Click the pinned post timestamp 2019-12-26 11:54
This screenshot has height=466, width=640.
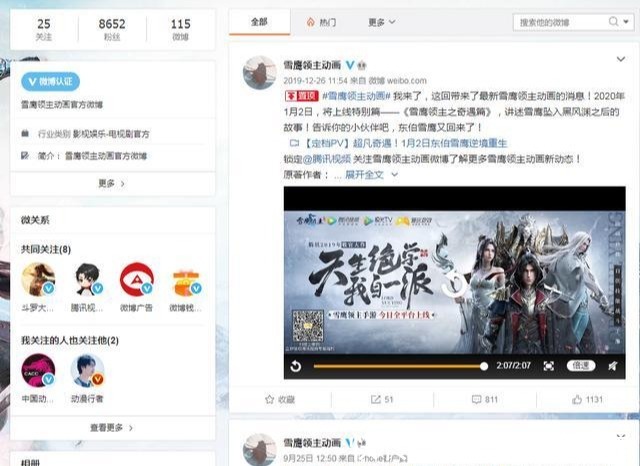(315, 81)
